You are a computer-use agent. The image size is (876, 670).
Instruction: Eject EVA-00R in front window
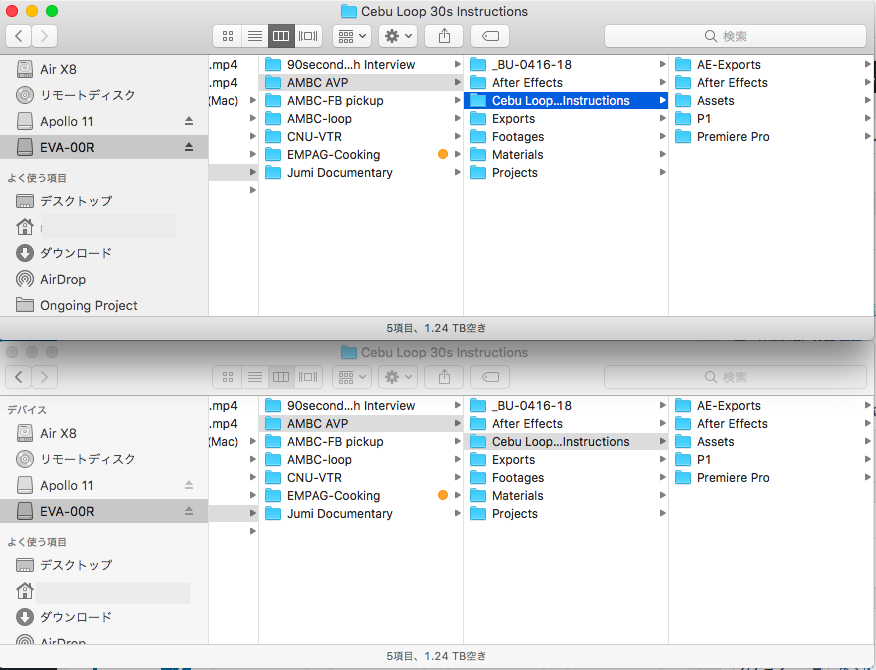(x=189, y=147)
